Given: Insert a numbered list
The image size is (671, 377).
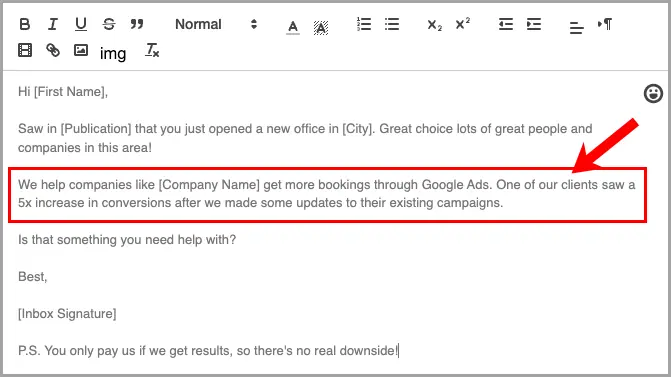Looking at the screenshot, I should click(x=364, y=24).
